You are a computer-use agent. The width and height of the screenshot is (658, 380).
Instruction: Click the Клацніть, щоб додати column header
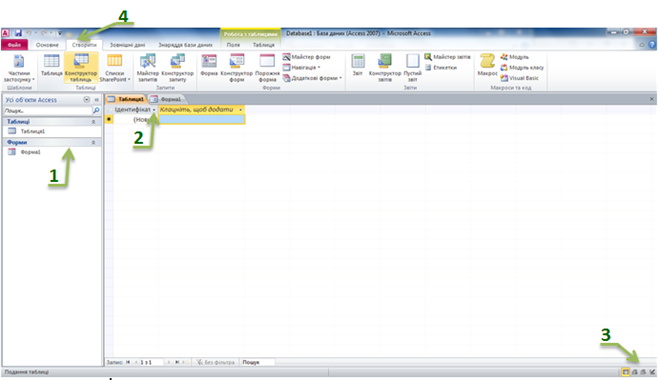point(201,109)
